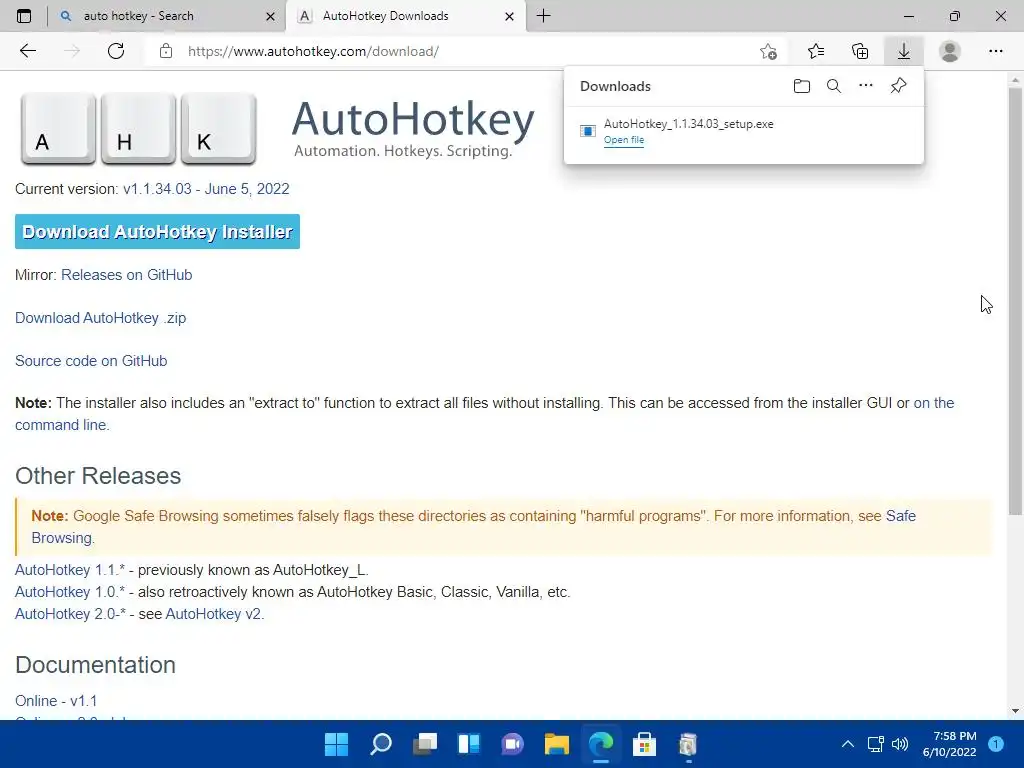Click the AutoHotkey AHK keys logo
This screenshot has height=768, width=1024.
pyautogui.click(x=138, y=128)
